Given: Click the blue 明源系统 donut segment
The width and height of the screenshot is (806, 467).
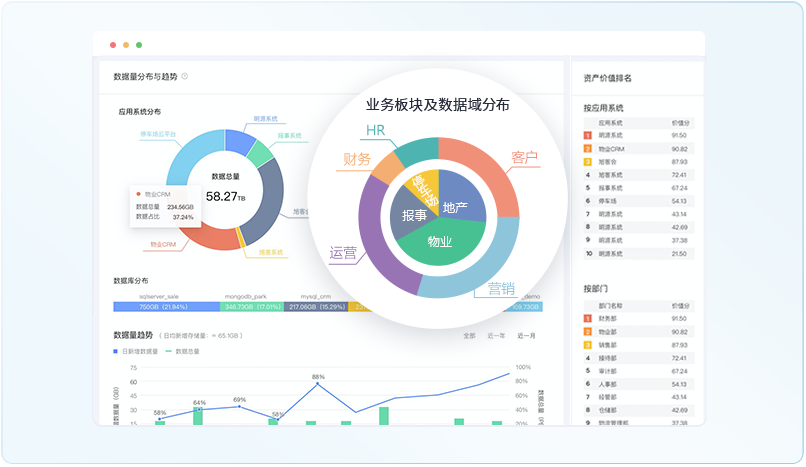Looking at the screenshot, I should (x=240, y=140).
